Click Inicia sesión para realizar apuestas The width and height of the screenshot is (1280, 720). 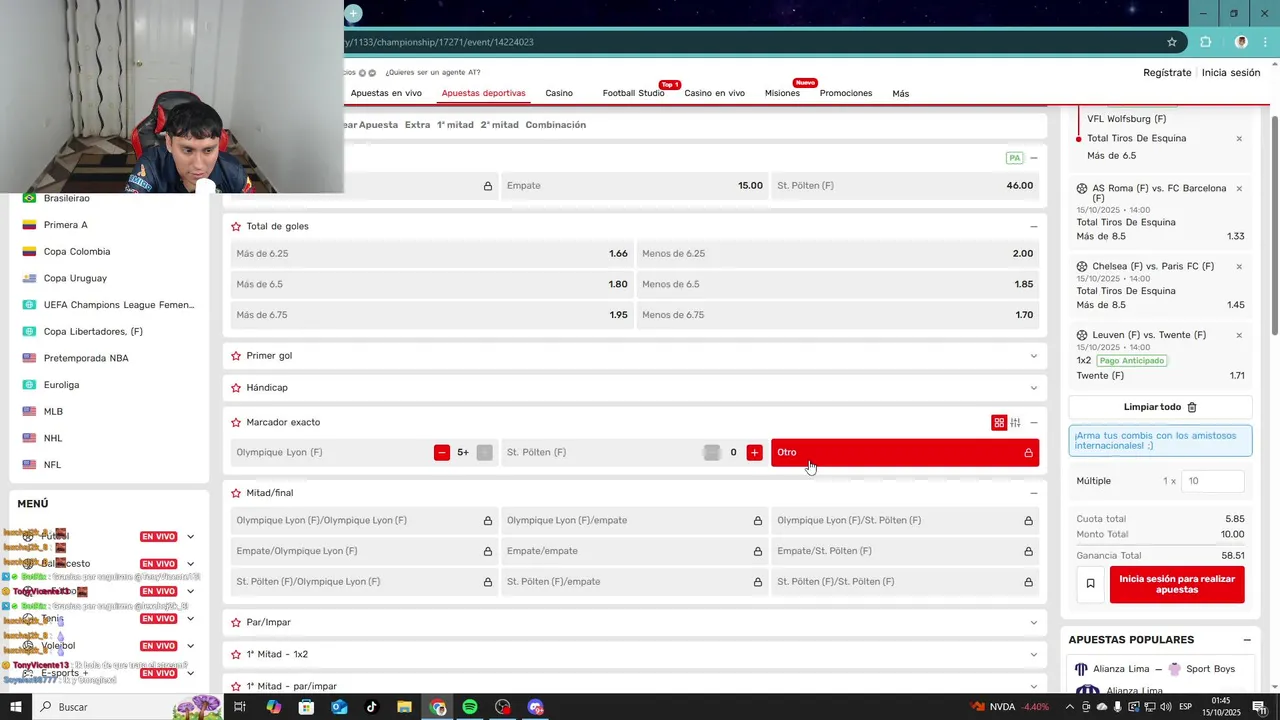(x=1177, y=584)
